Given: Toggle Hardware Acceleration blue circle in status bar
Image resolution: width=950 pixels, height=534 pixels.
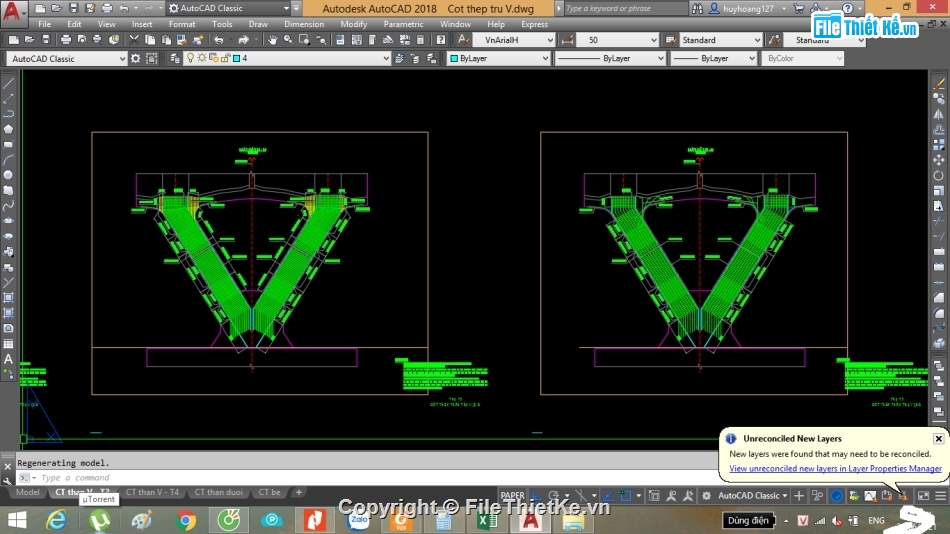Looking at the screenshot, I should pos(836,495).
